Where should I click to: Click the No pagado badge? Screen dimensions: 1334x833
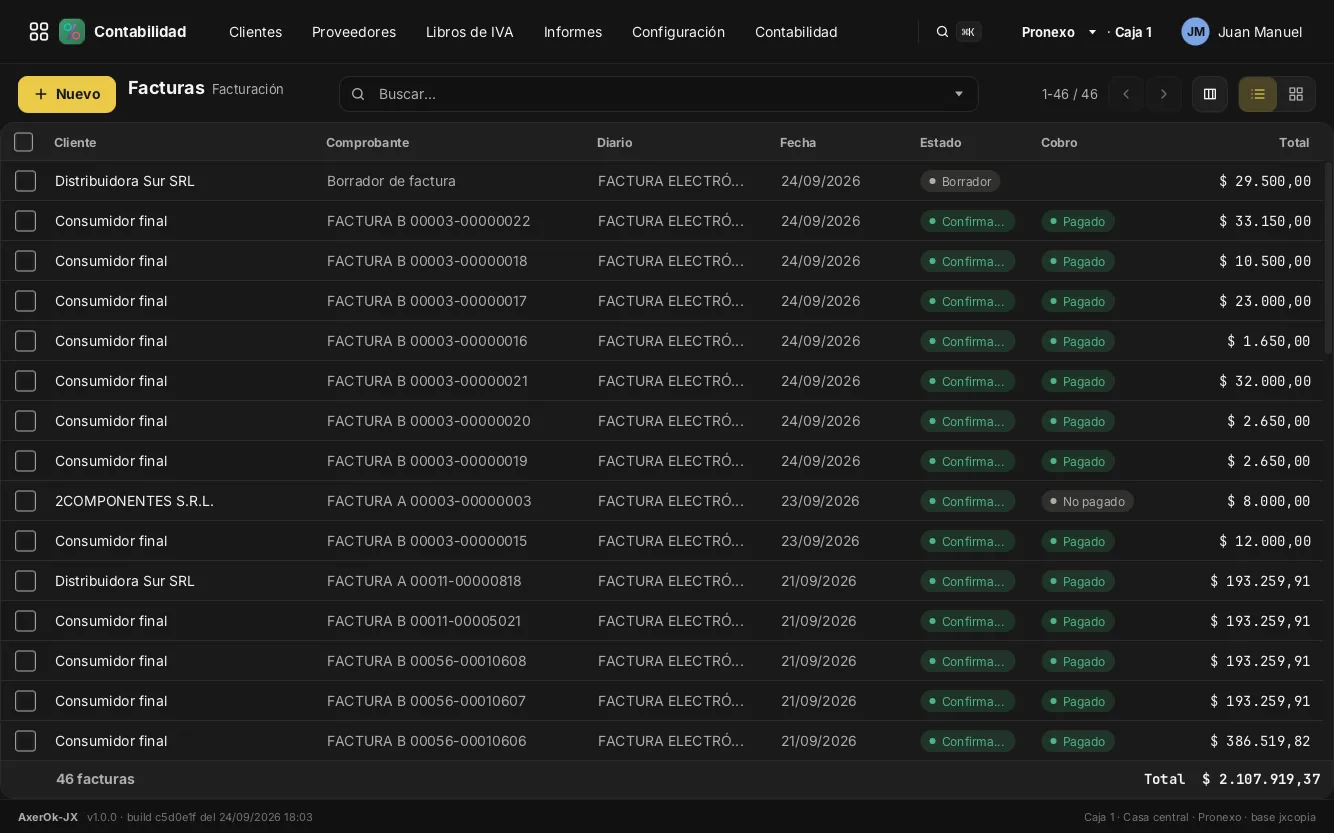1087,501
